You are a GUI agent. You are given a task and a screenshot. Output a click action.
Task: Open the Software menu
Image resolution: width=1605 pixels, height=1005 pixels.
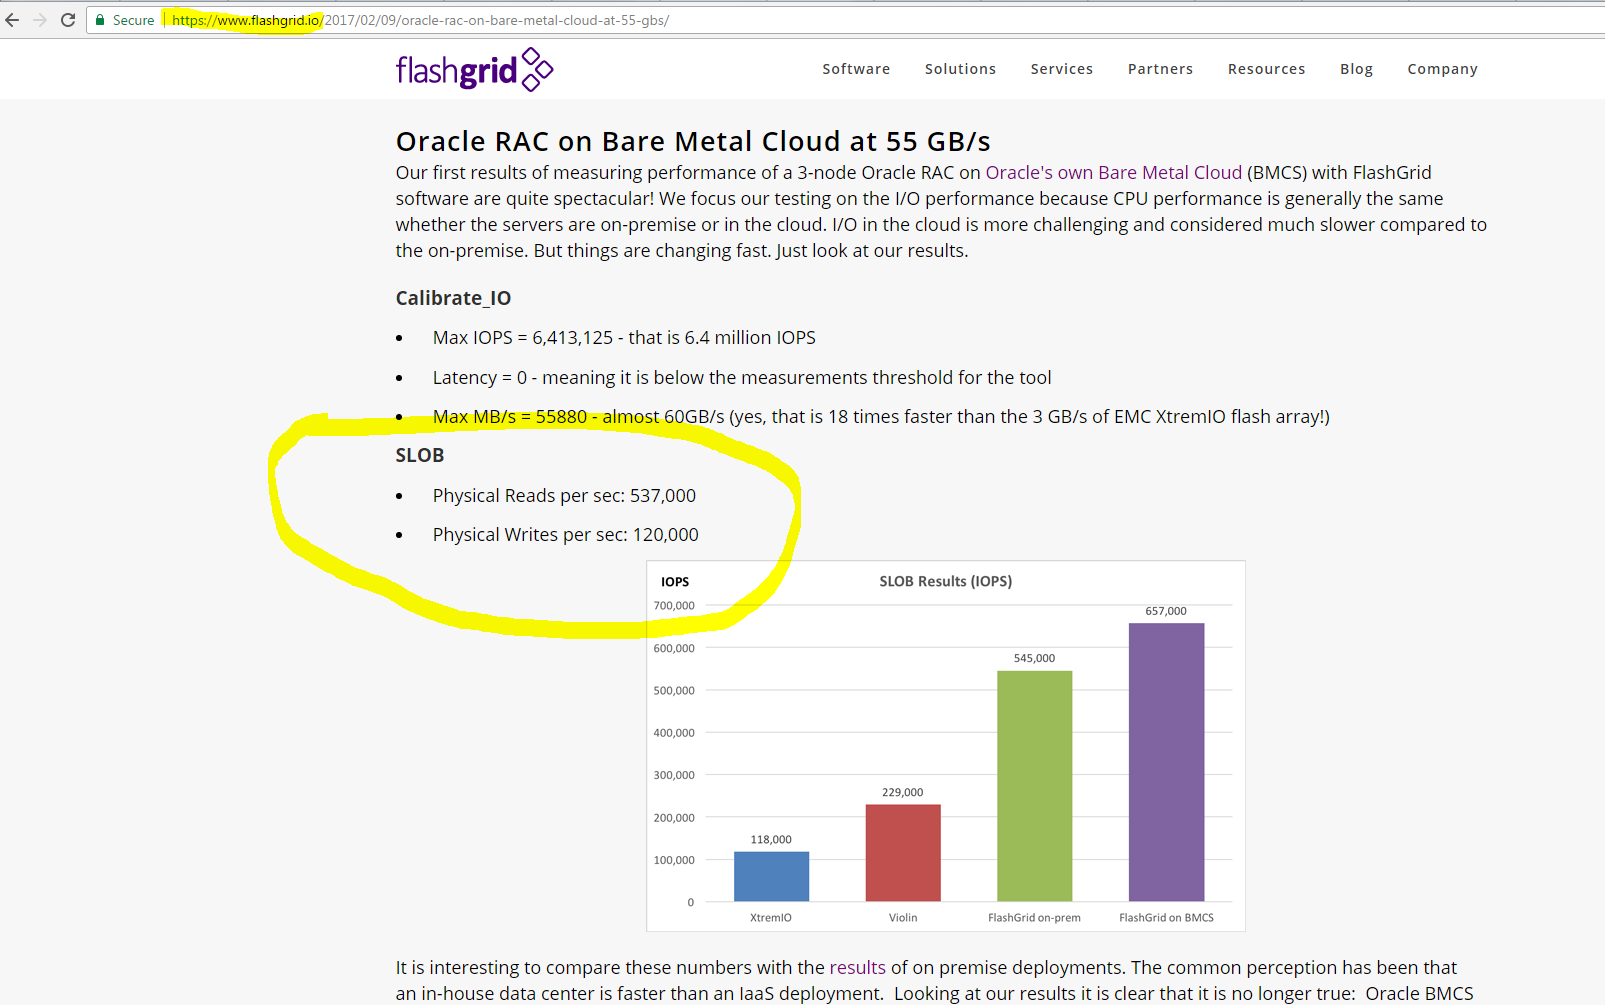point(856,69)
